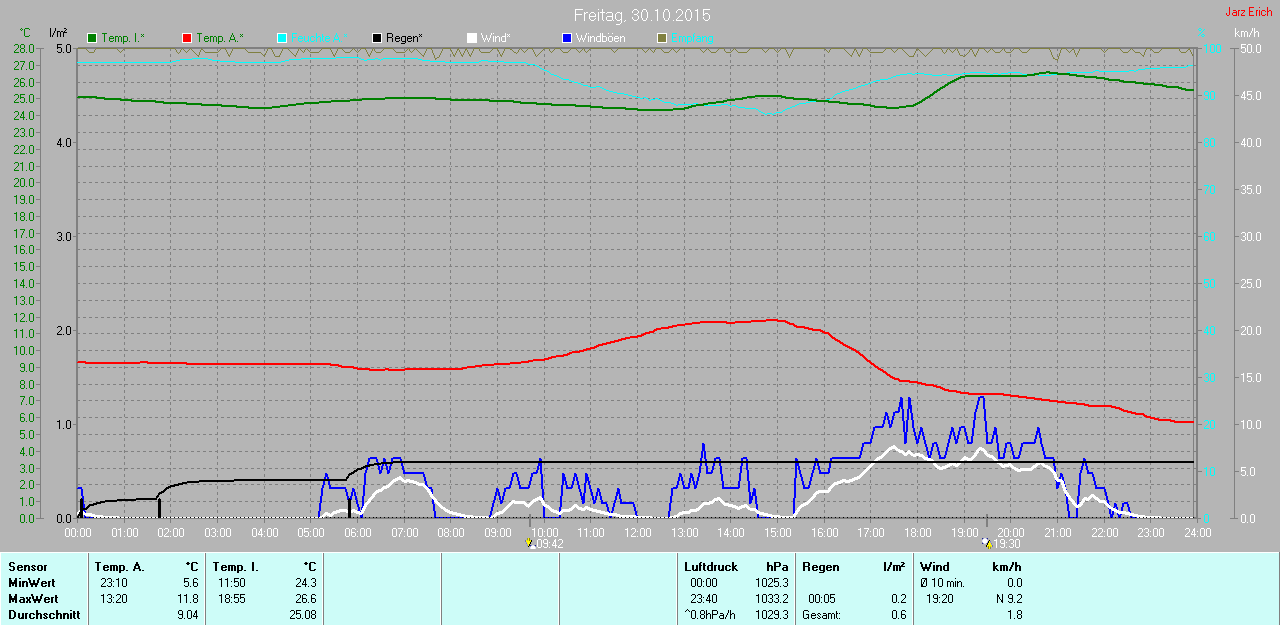Click the 06:00 time axis label

pyautogui.click(x=358, y=533)
